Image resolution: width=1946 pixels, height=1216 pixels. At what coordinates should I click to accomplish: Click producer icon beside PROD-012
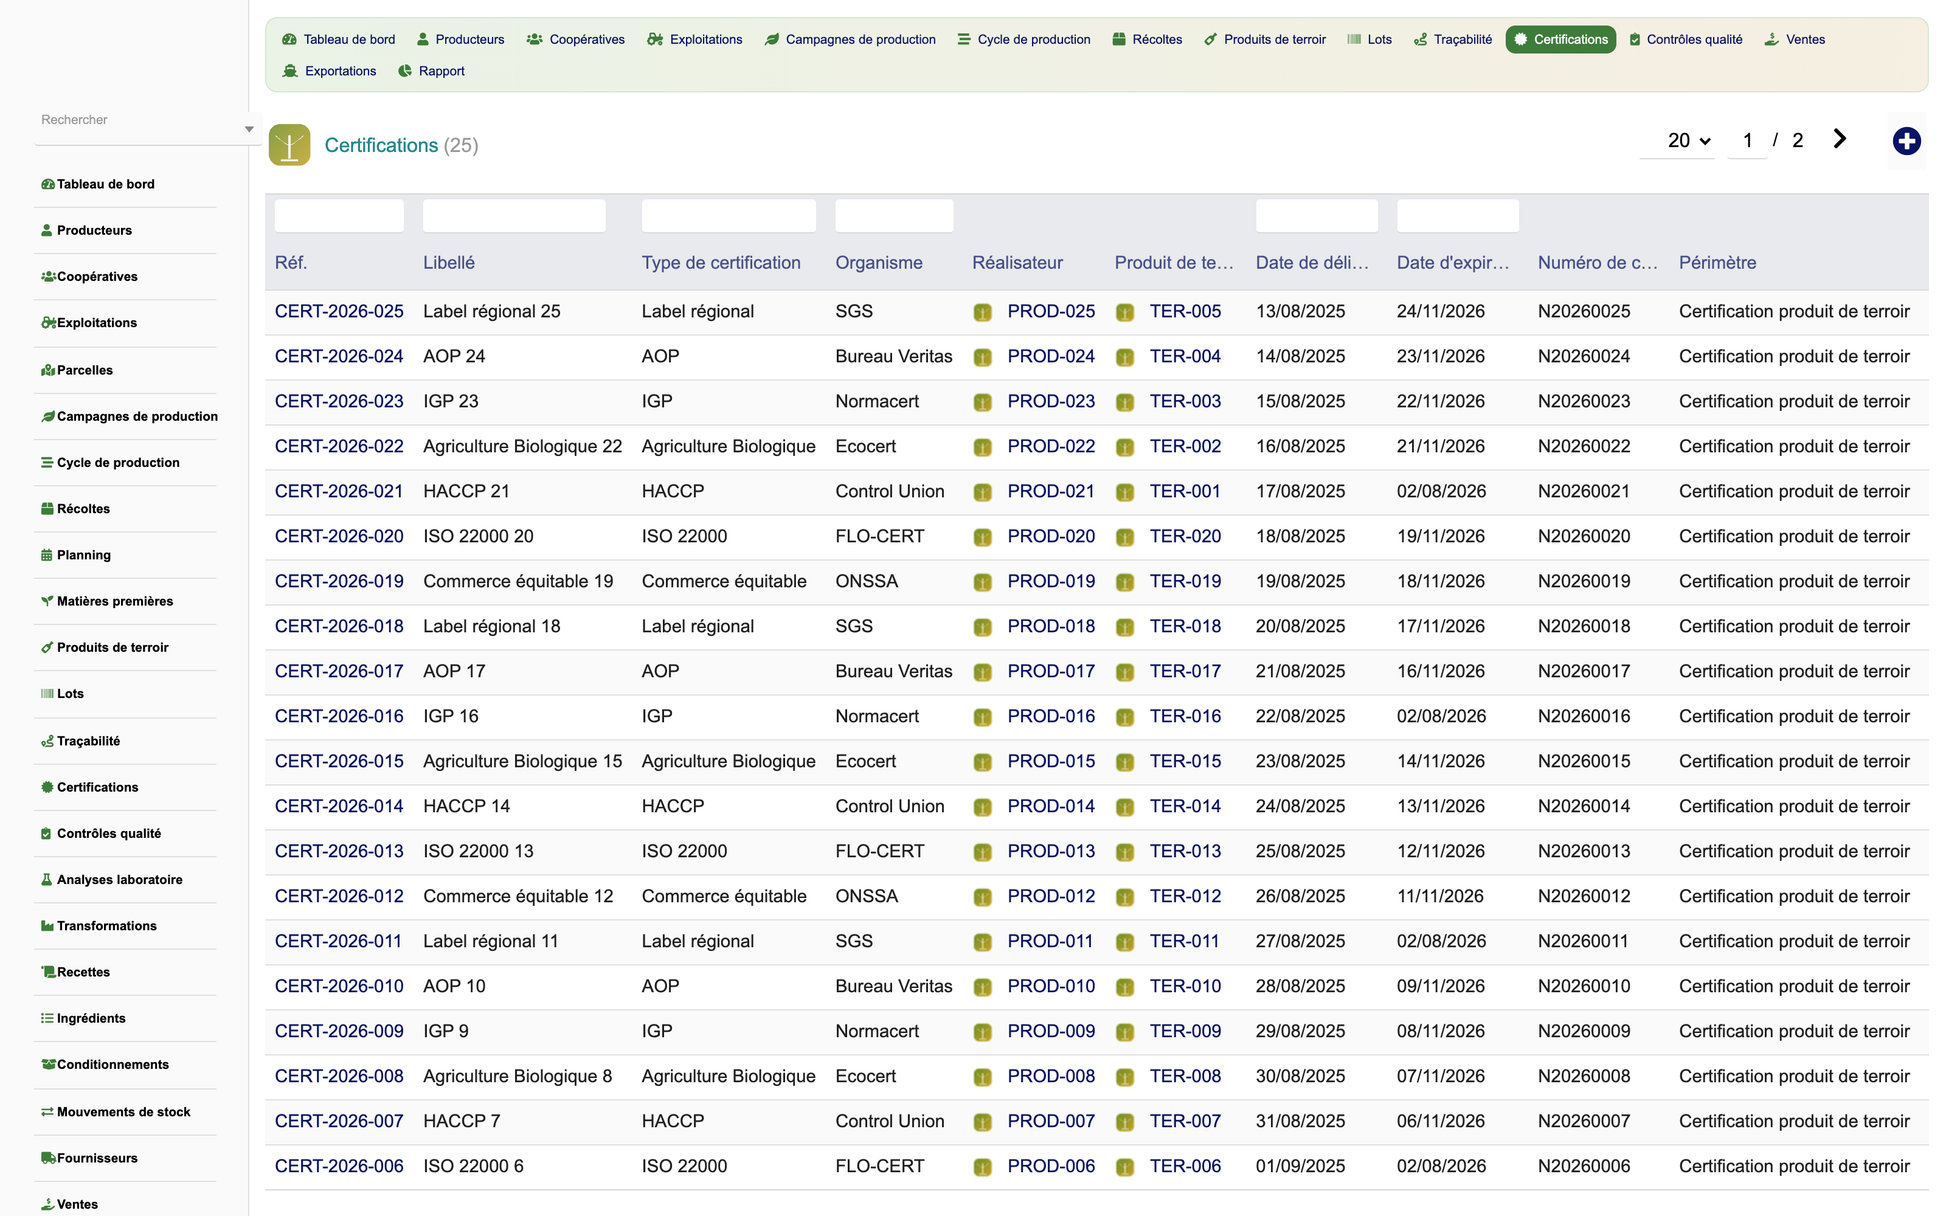coord(983,897)
